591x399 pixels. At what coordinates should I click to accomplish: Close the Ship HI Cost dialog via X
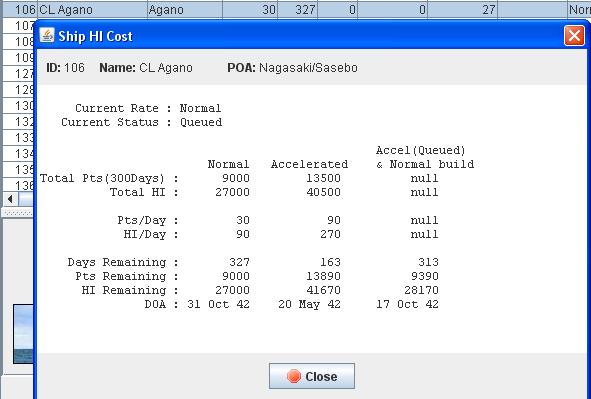pyautogui.click(x=574, y=36)
